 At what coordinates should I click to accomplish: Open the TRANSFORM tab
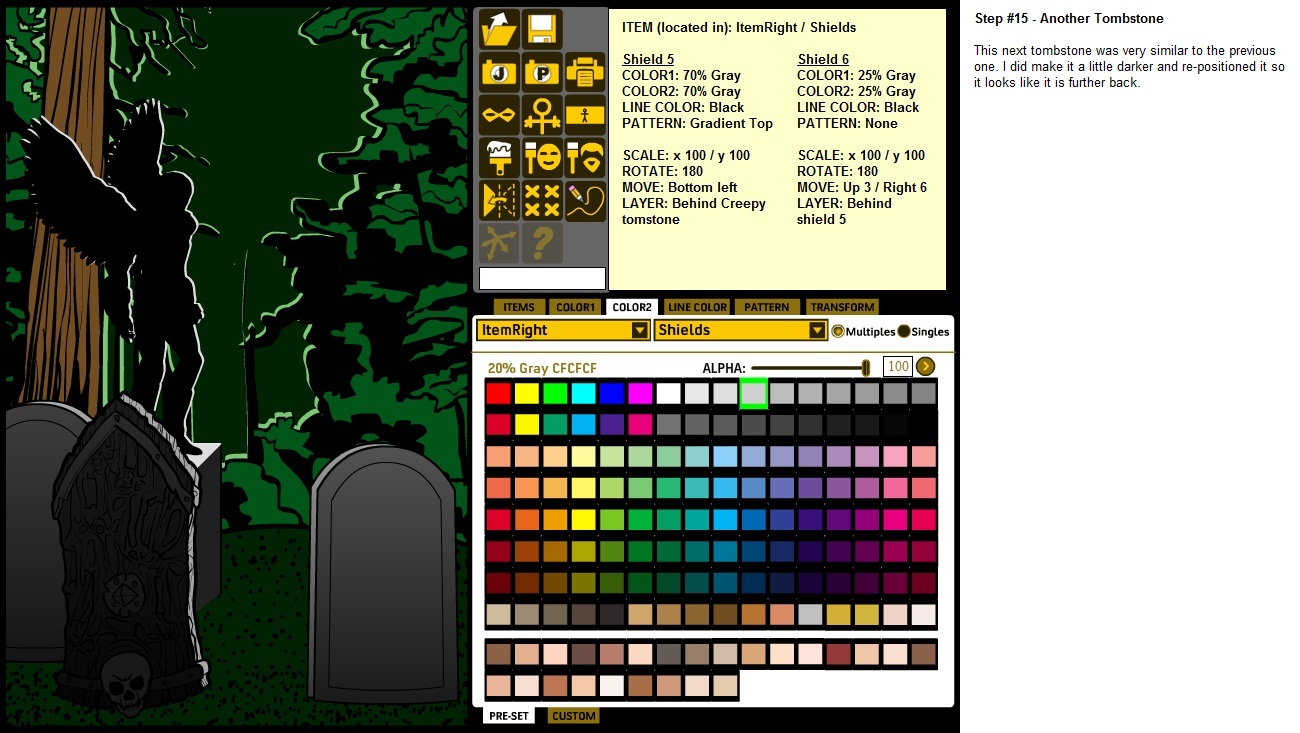coord(842,307)
